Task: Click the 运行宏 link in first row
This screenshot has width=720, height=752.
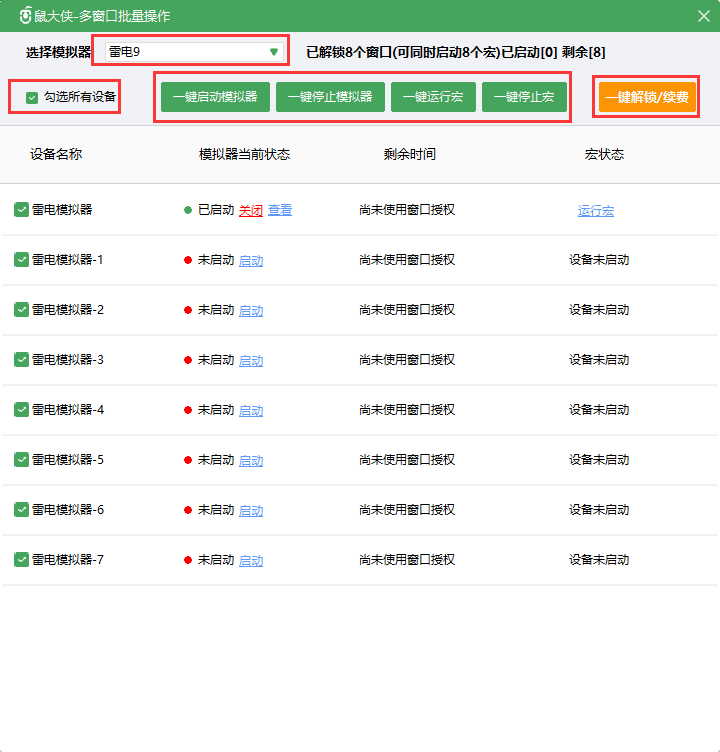Action: click(x=596, y=210)
